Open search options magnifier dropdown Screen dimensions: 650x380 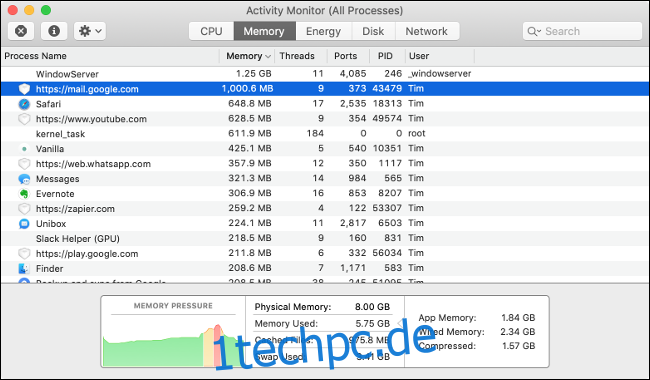pos(534,31)
